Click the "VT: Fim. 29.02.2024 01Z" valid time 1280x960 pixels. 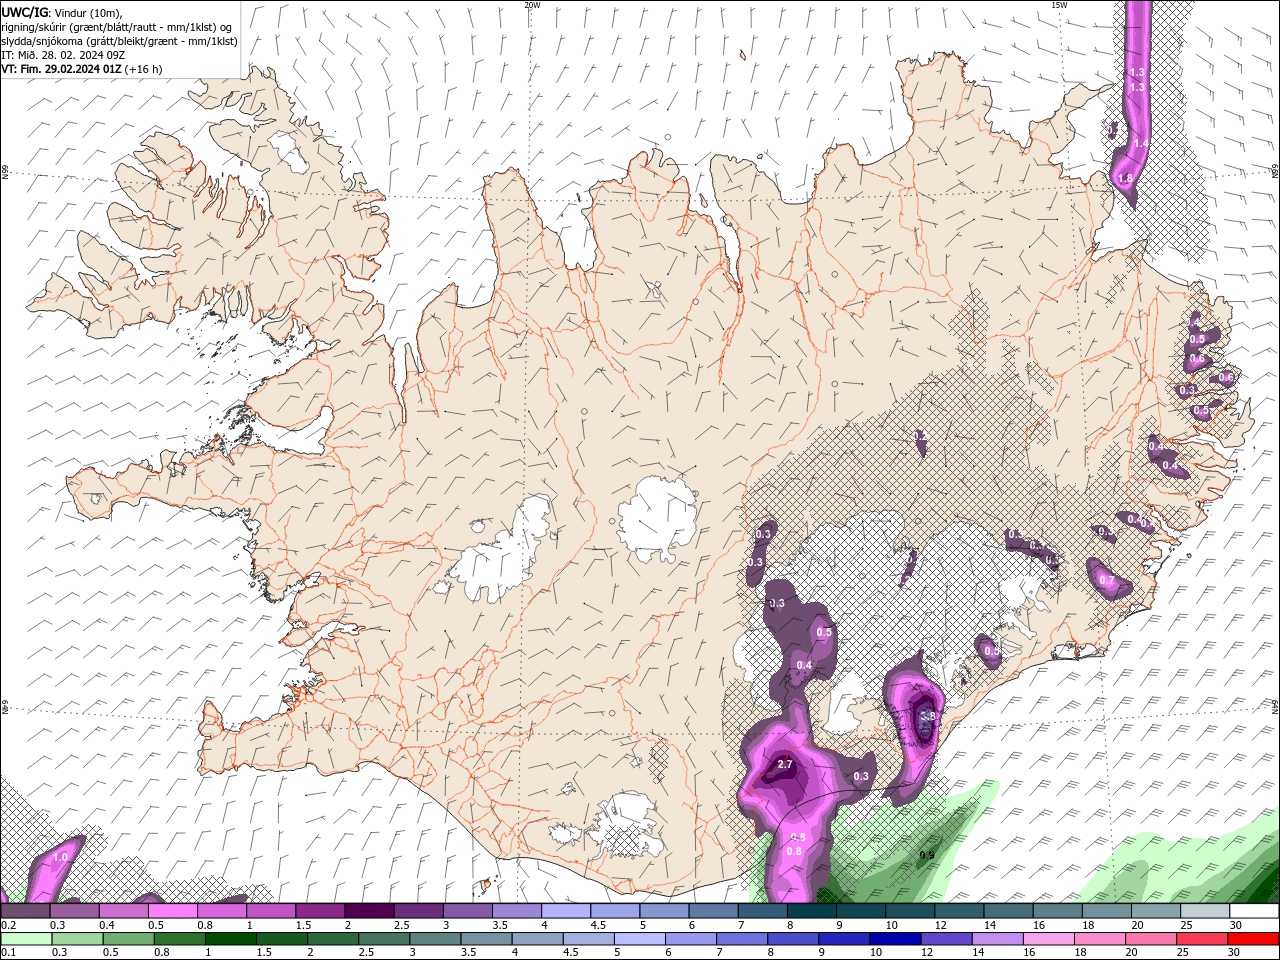point(61,69)
